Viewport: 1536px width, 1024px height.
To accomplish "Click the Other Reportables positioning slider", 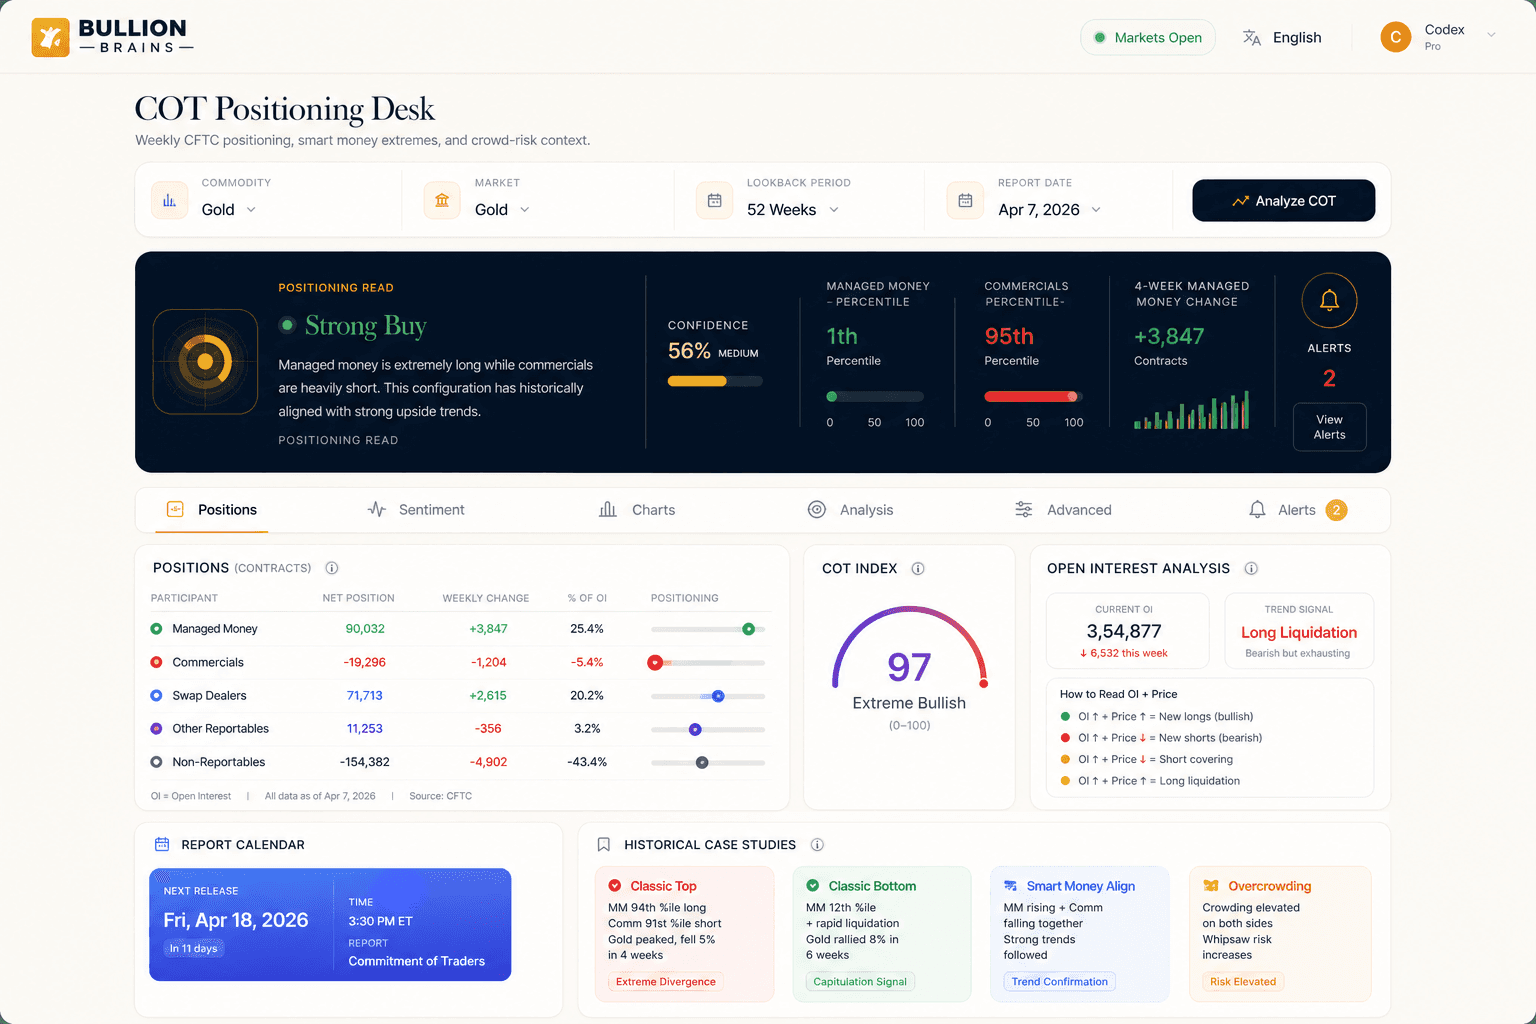I will [x=708, y=729].
